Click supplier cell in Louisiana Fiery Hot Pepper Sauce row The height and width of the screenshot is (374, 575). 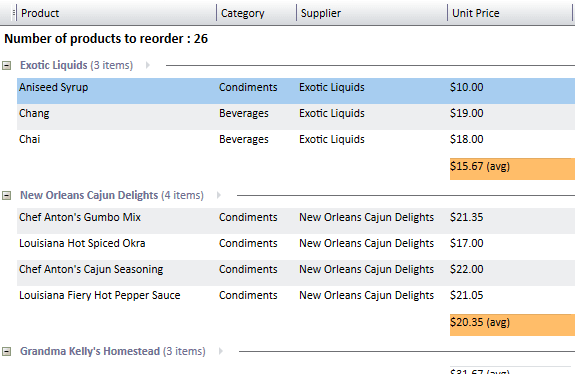tap(367, 296)
